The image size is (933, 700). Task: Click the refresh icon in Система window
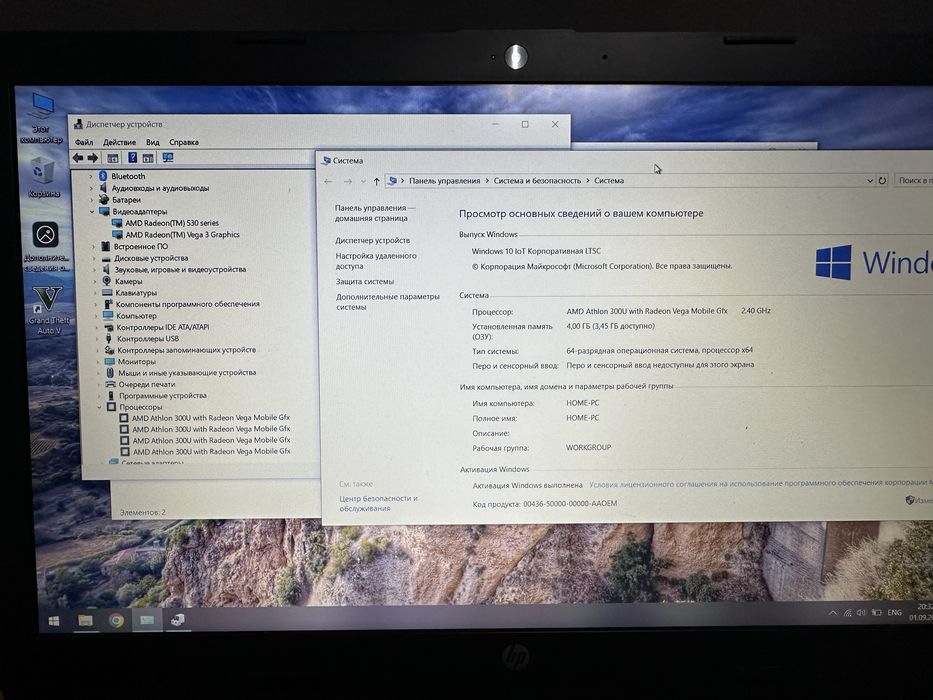[x=882, y=180]
